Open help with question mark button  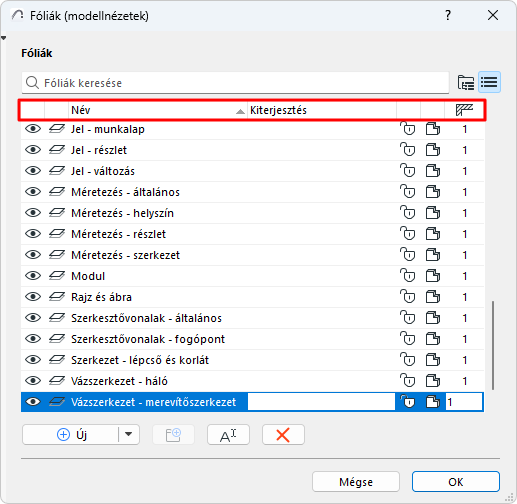click(x=448, y=15)
